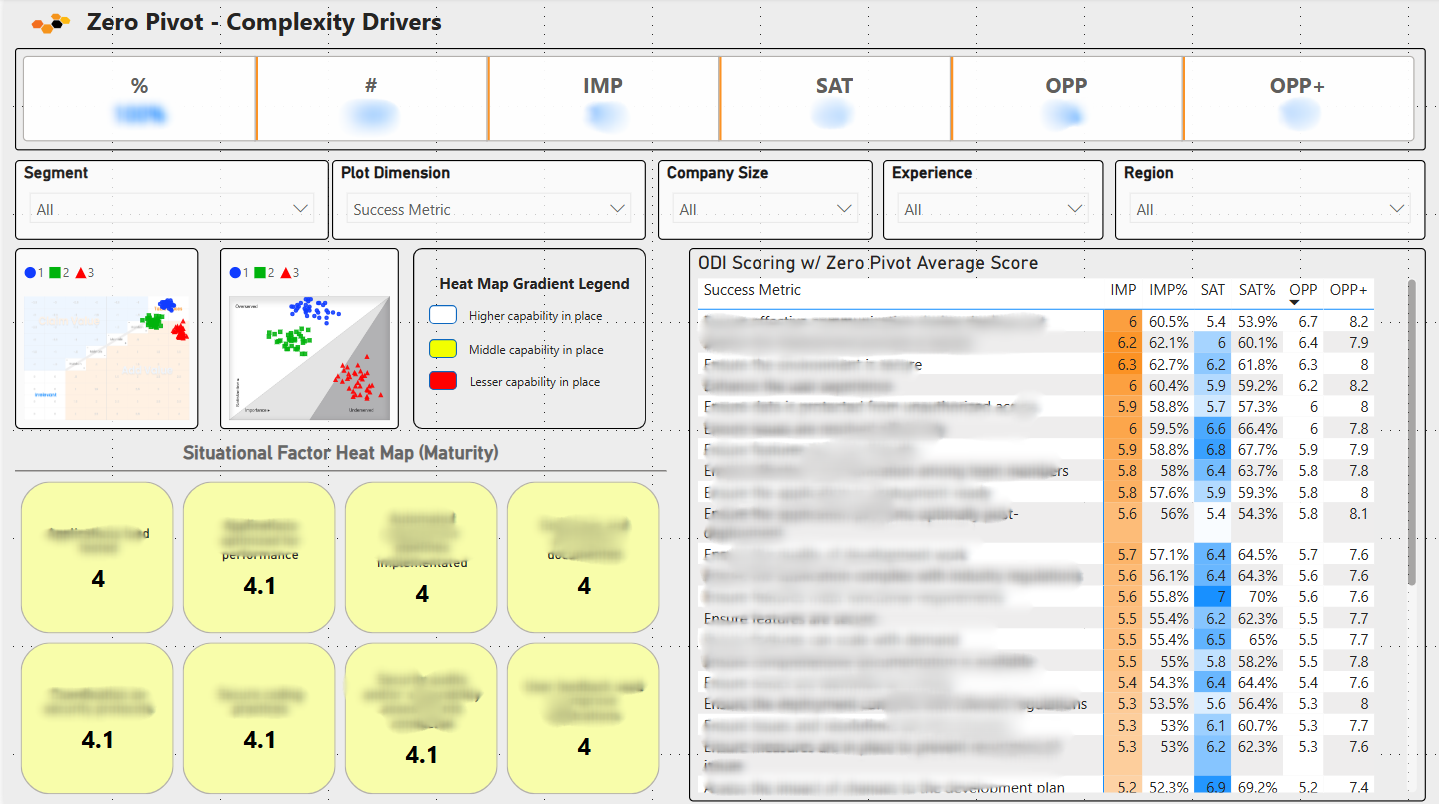Sort table by IMP% column header
This screenshot has height=804, width=1439.
[1168, 290]
